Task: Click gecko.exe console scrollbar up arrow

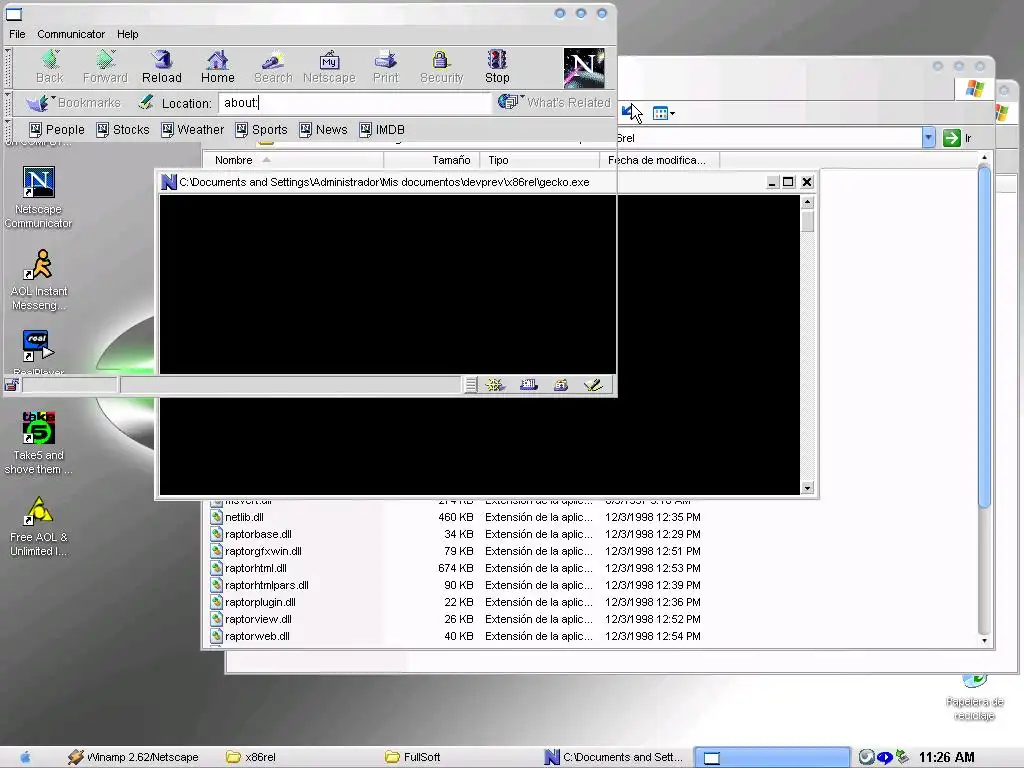Action: [x=808, y=202]
